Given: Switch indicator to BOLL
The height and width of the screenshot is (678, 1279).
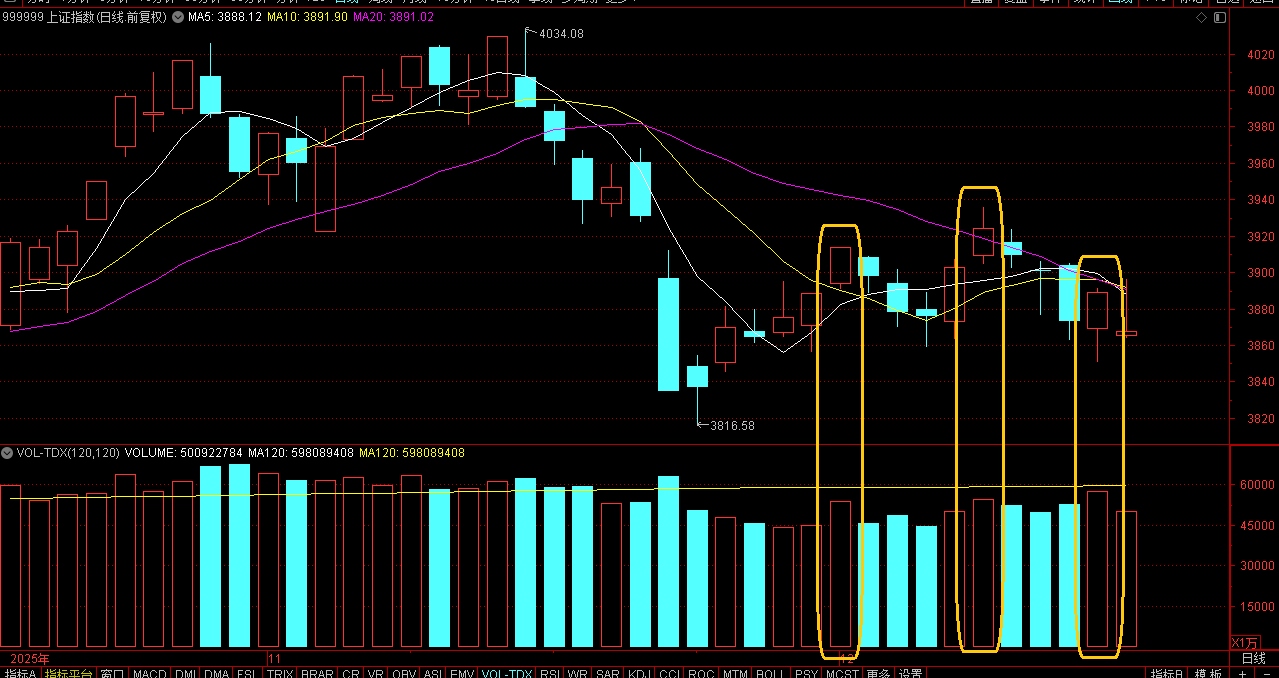Looking at the screenshot, I should click(769, 673).
